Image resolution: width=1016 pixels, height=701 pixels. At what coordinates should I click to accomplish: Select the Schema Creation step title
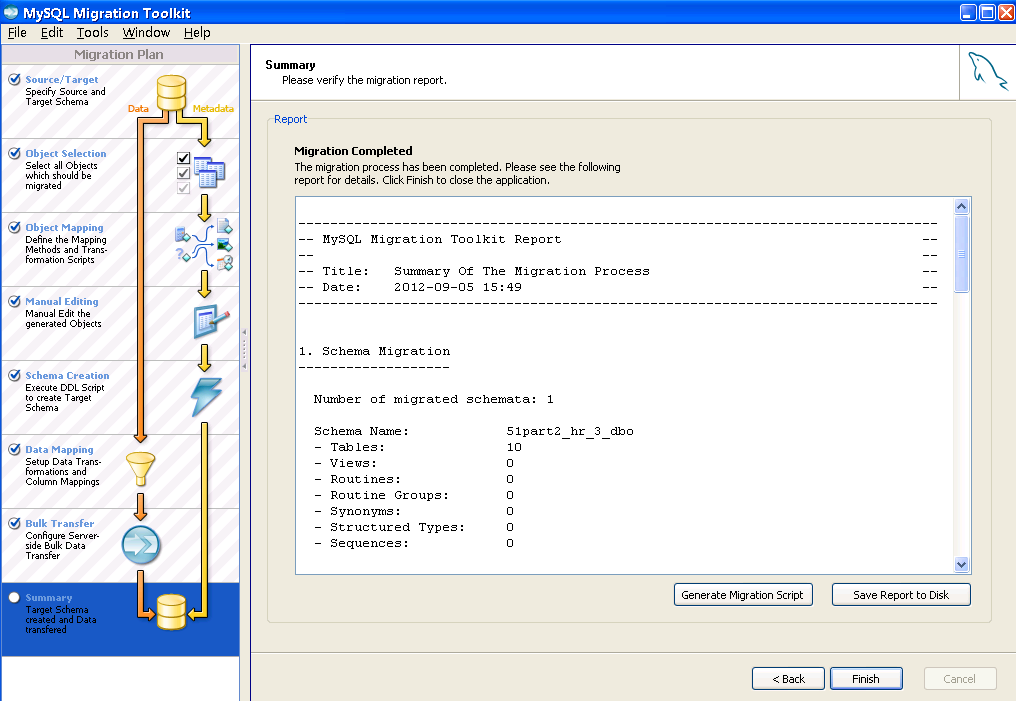tap(67, 375)
